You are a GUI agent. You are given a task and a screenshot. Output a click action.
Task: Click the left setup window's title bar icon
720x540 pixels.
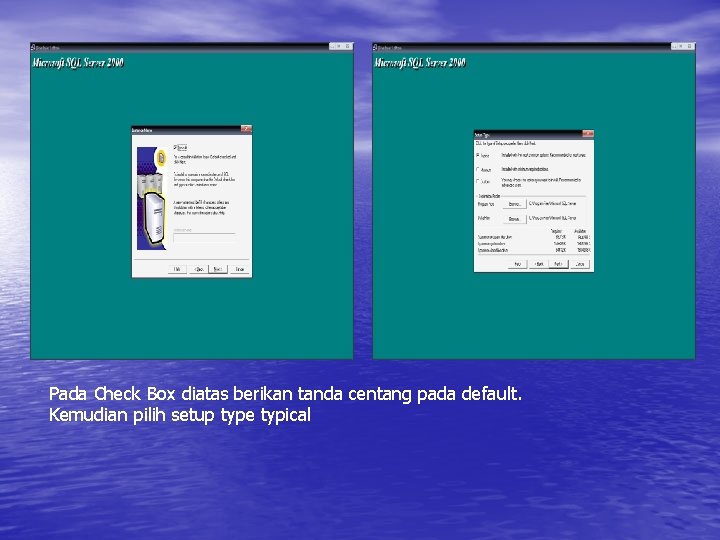pos(33,47)
